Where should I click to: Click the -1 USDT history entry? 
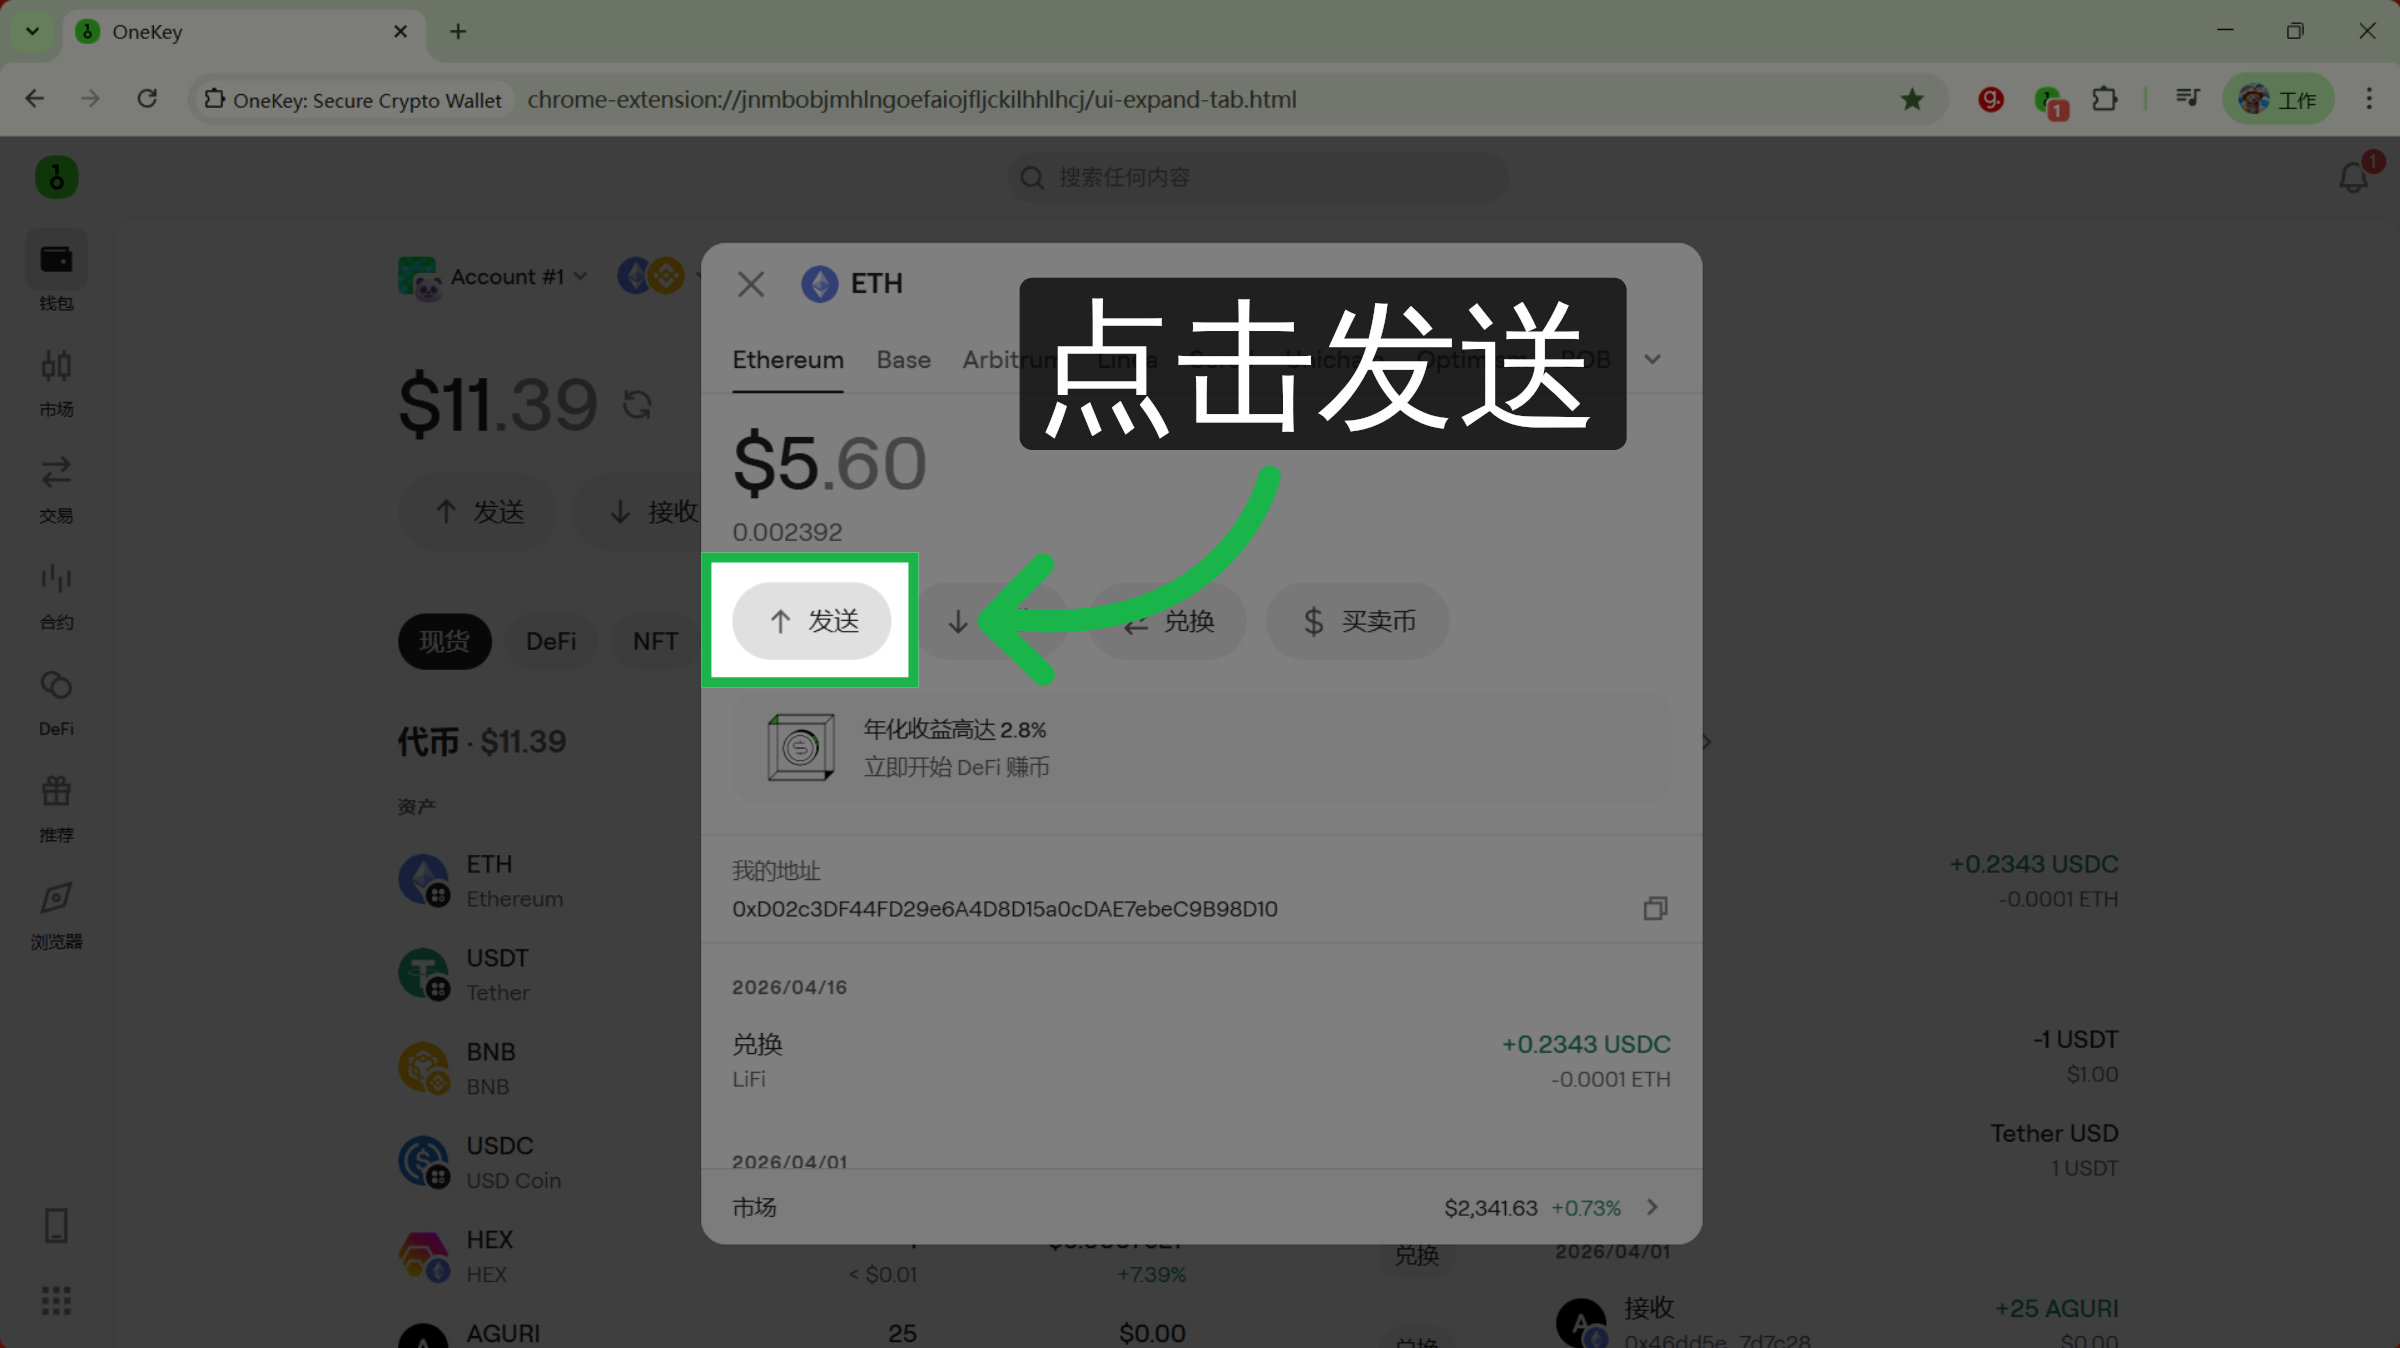1912,1056
